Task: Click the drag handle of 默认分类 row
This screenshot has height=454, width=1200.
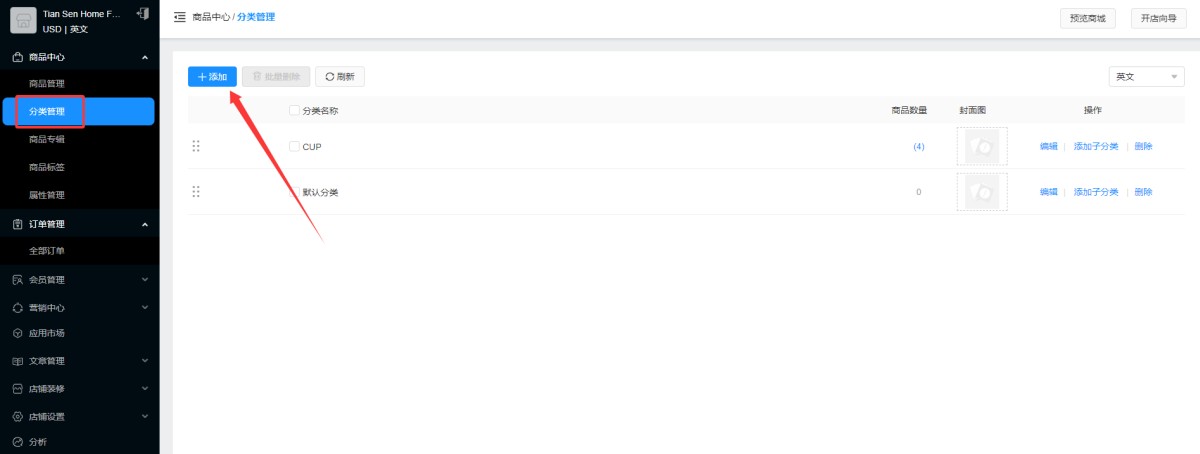Action: click(196, 191)
